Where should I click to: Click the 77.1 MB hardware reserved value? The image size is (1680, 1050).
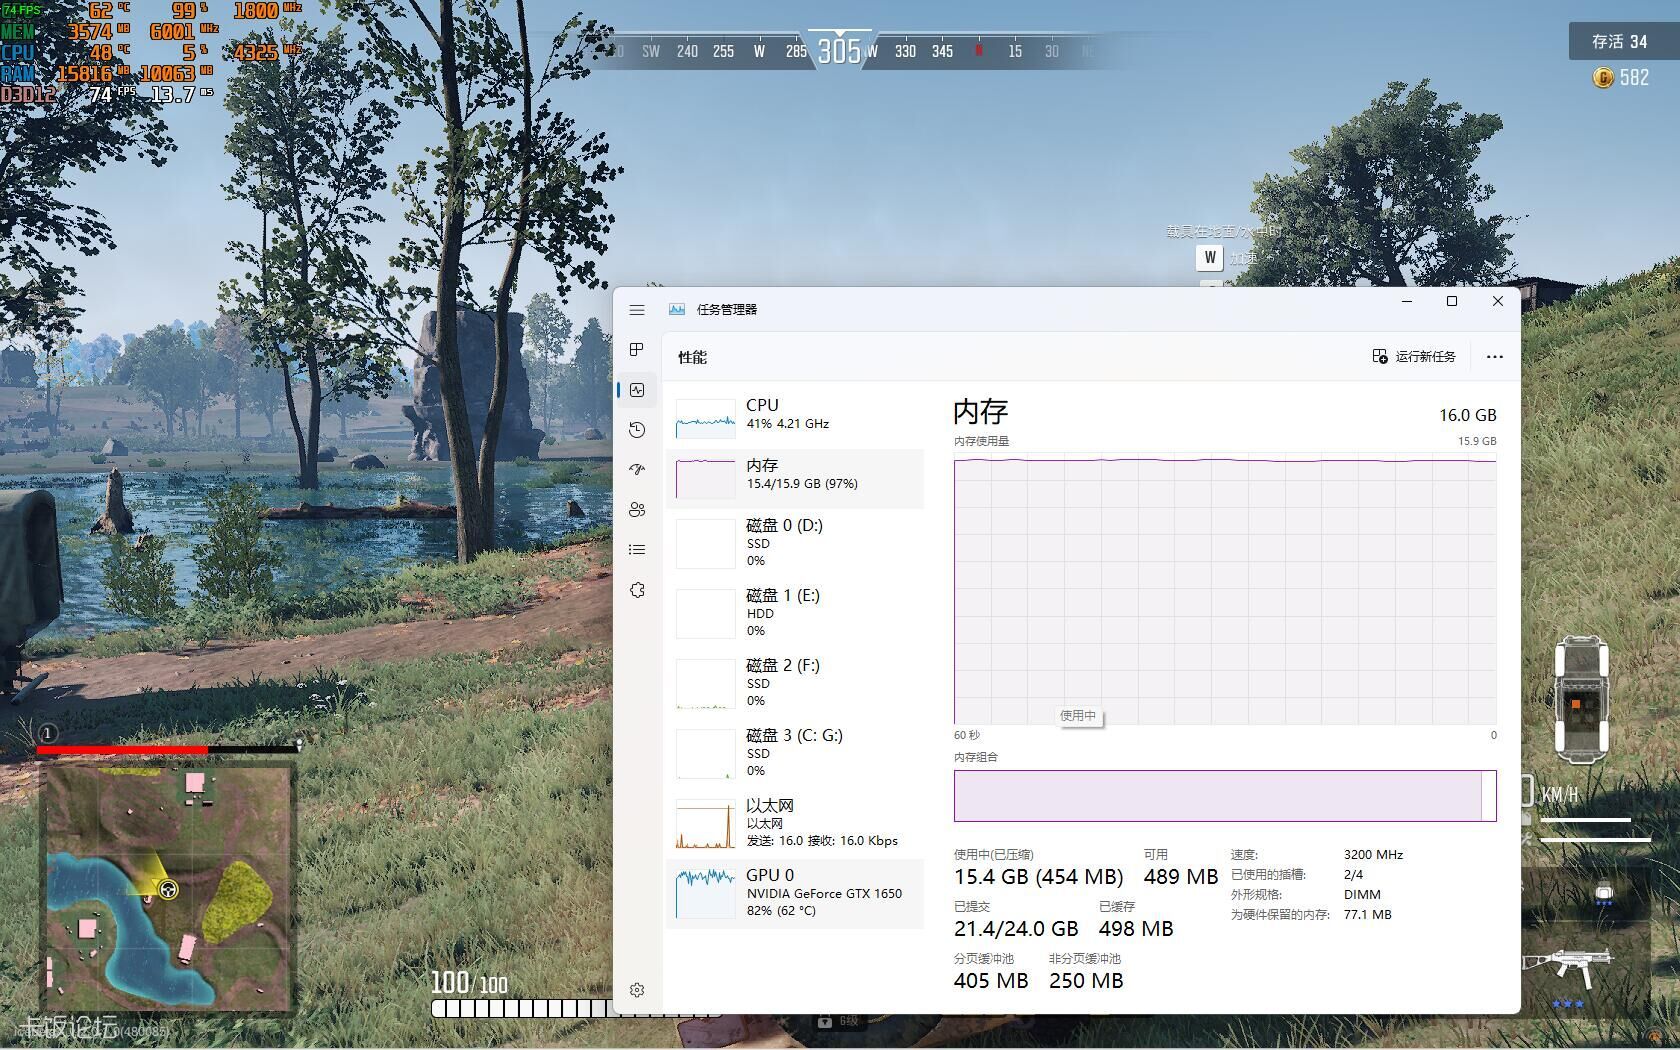pos(1367,915)
